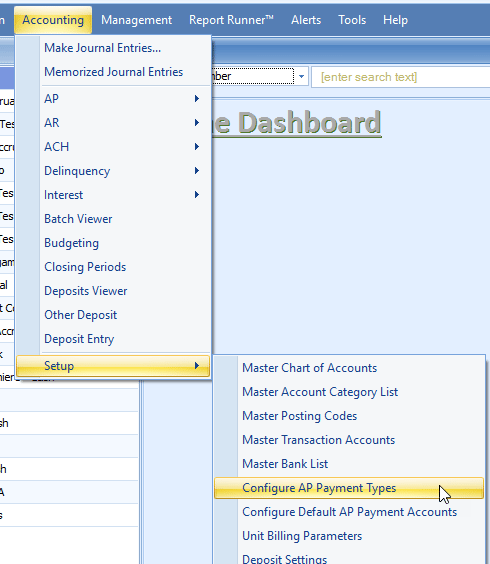490x564 pixels.
Task: Select Deposit Entry menu item
Action: point(113,339)
